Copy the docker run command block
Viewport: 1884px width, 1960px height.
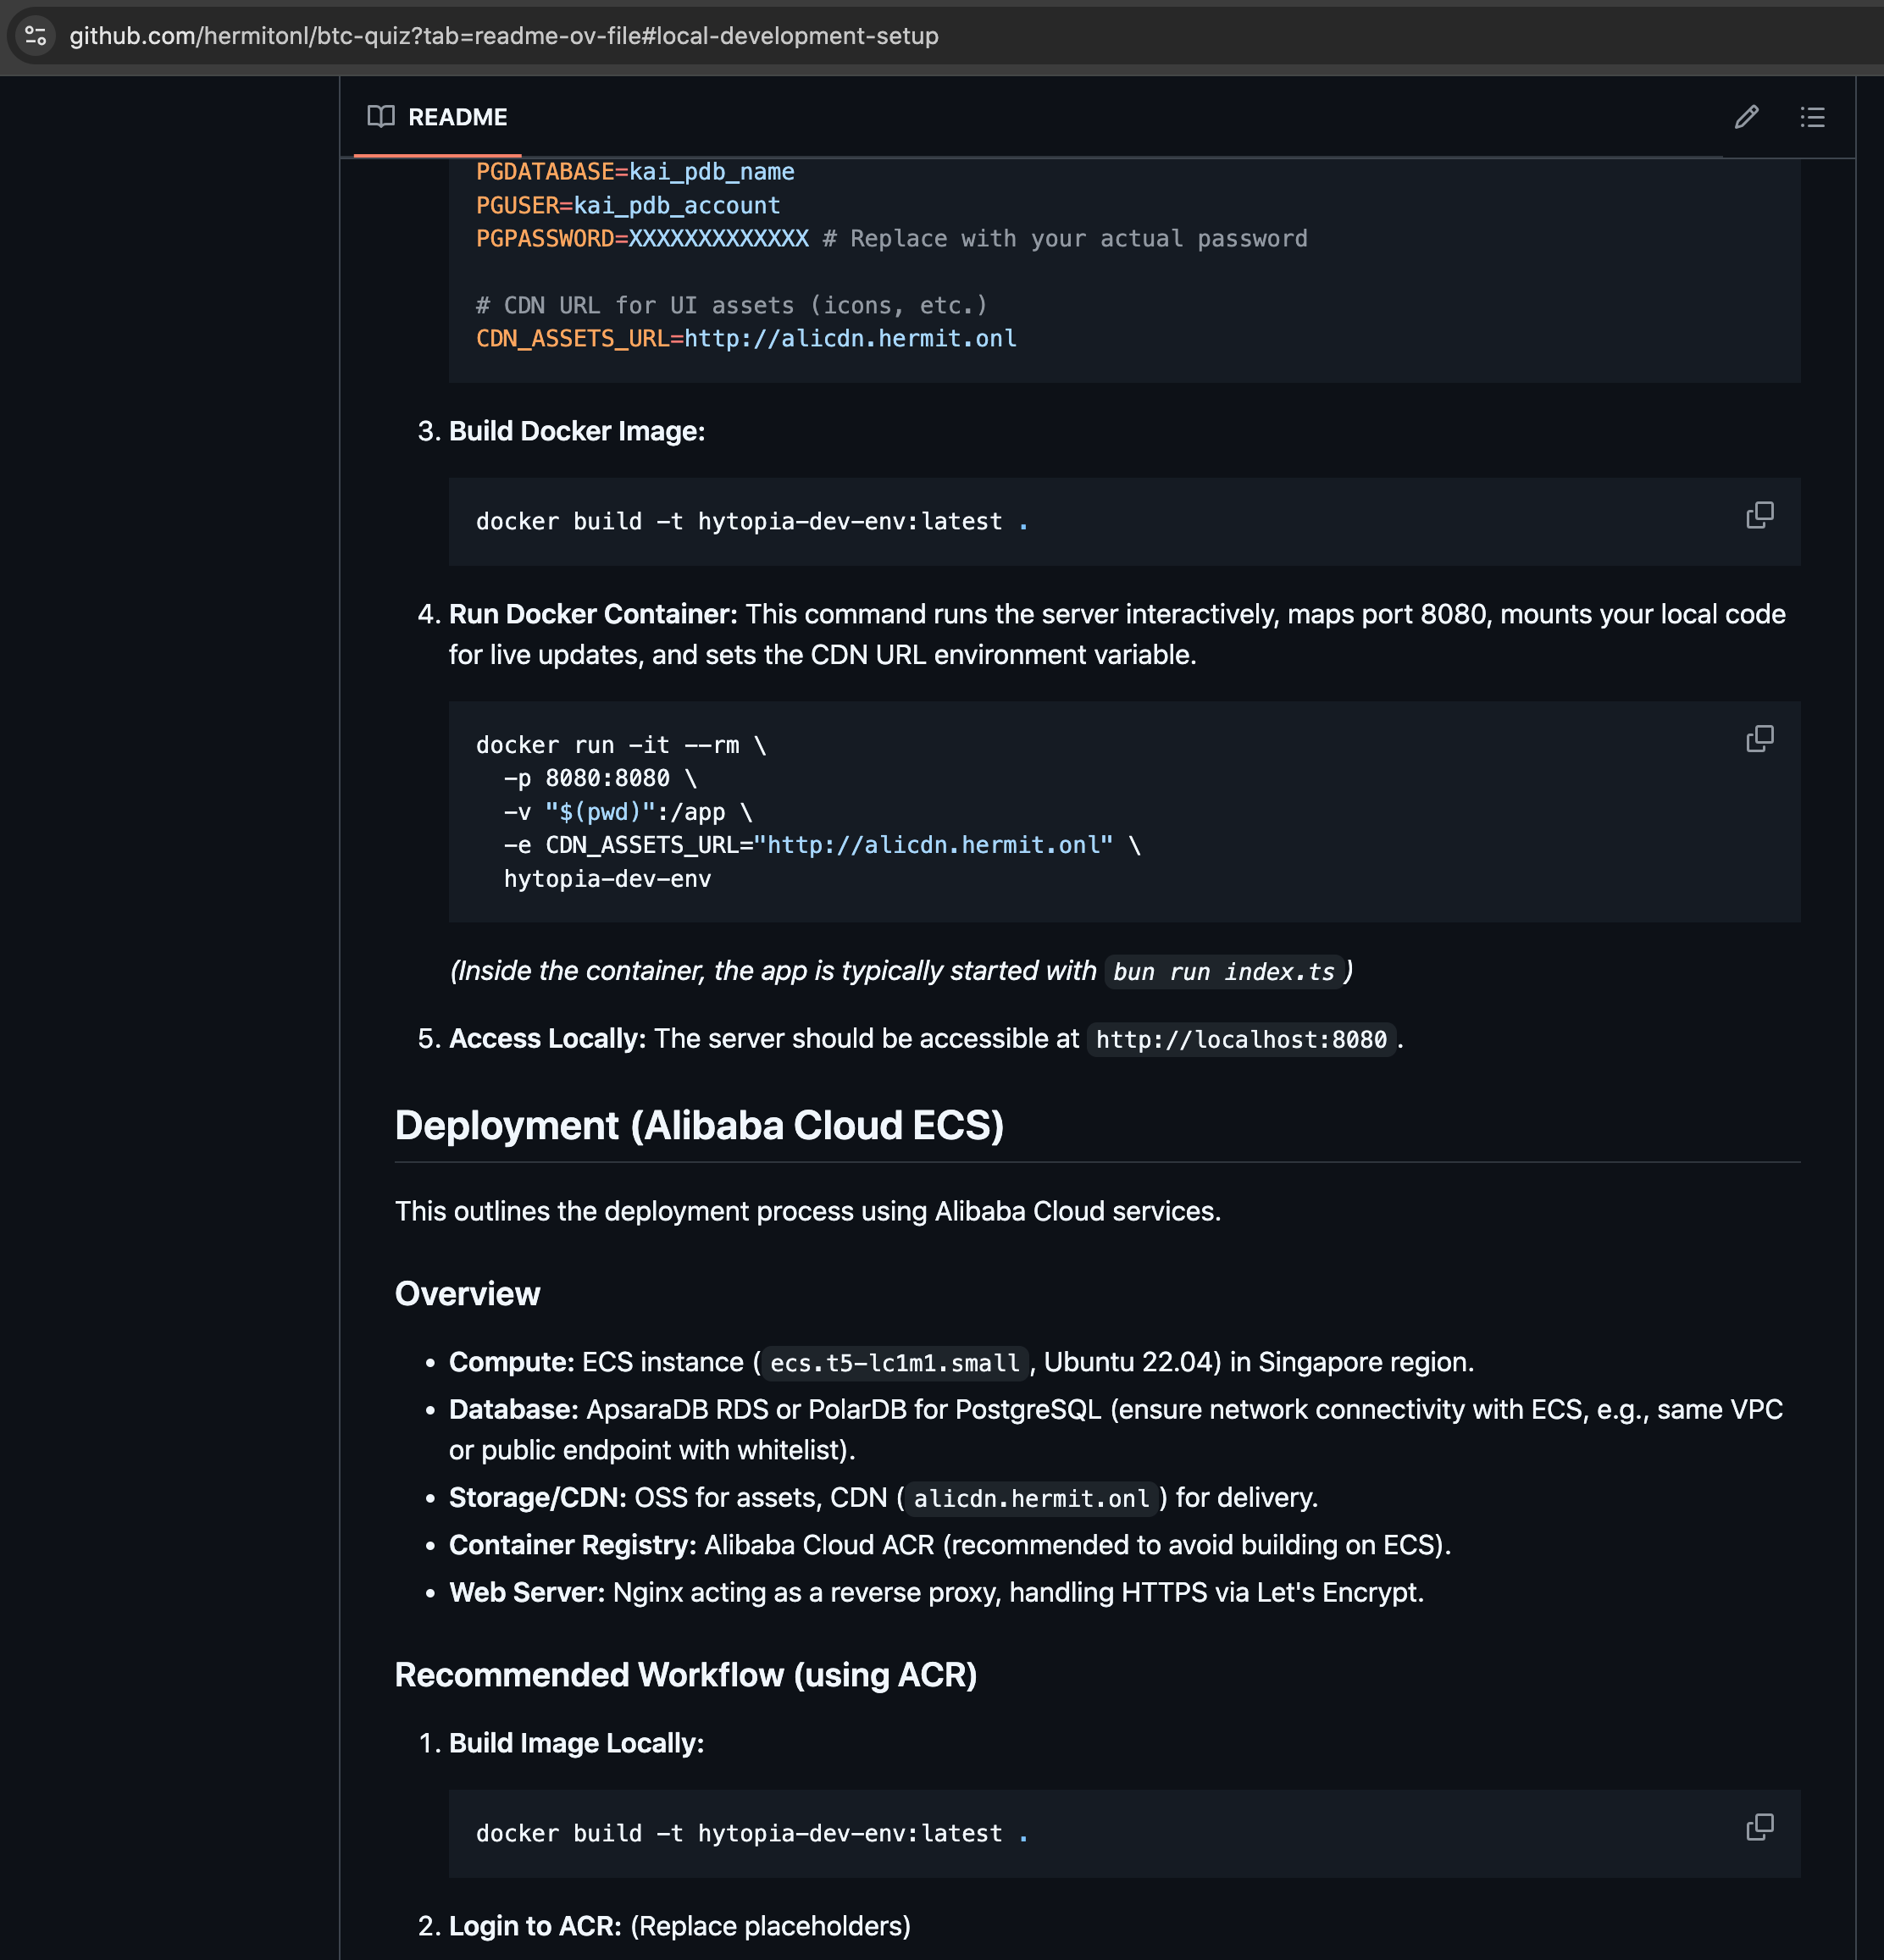(x=1759, y=739)
